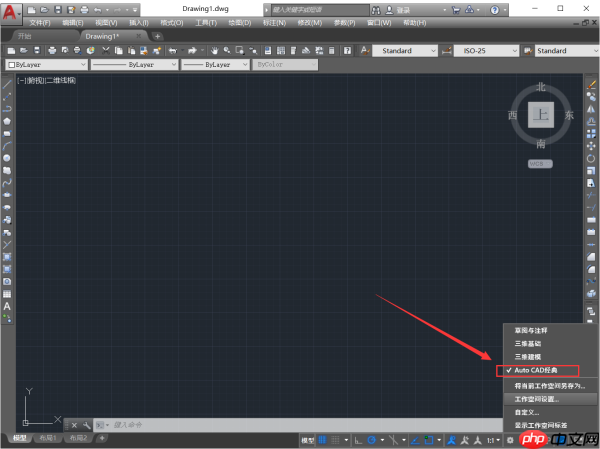Add a new layout with plus button
The width and height of the screenshot is (600, 449).
click(102, 438)
